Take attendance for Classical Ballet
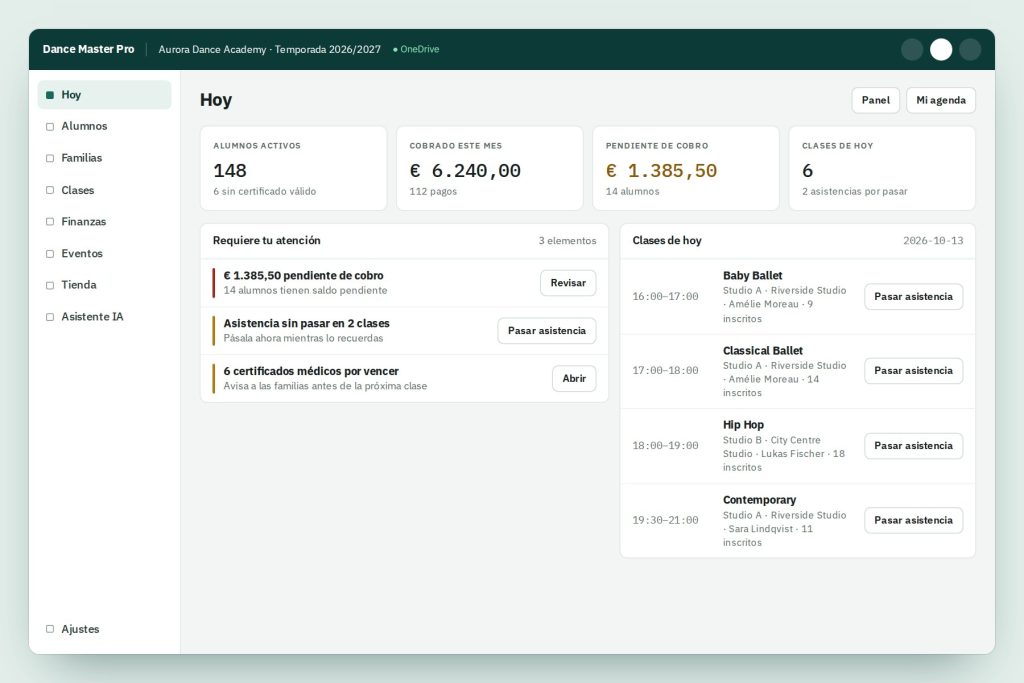 [914, 370]
